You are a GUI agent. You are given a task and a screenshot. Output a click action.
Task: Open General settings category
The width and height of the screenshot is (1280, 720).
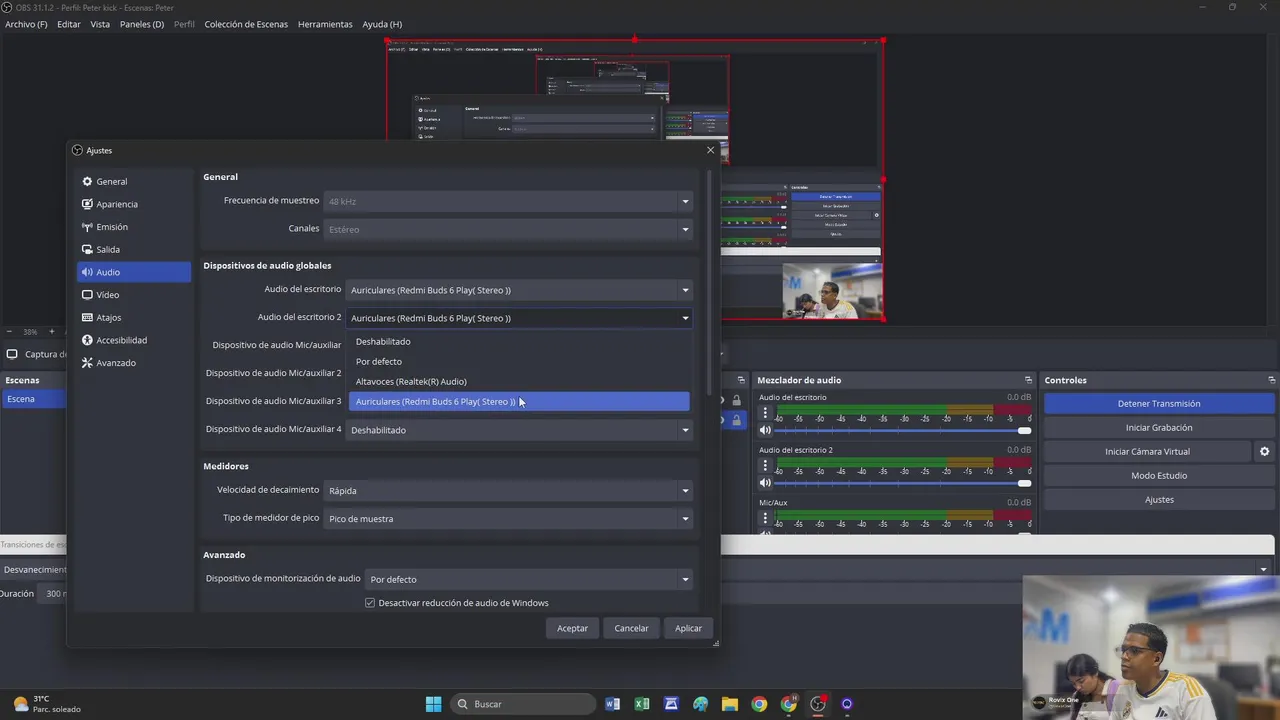pos(133,181)
